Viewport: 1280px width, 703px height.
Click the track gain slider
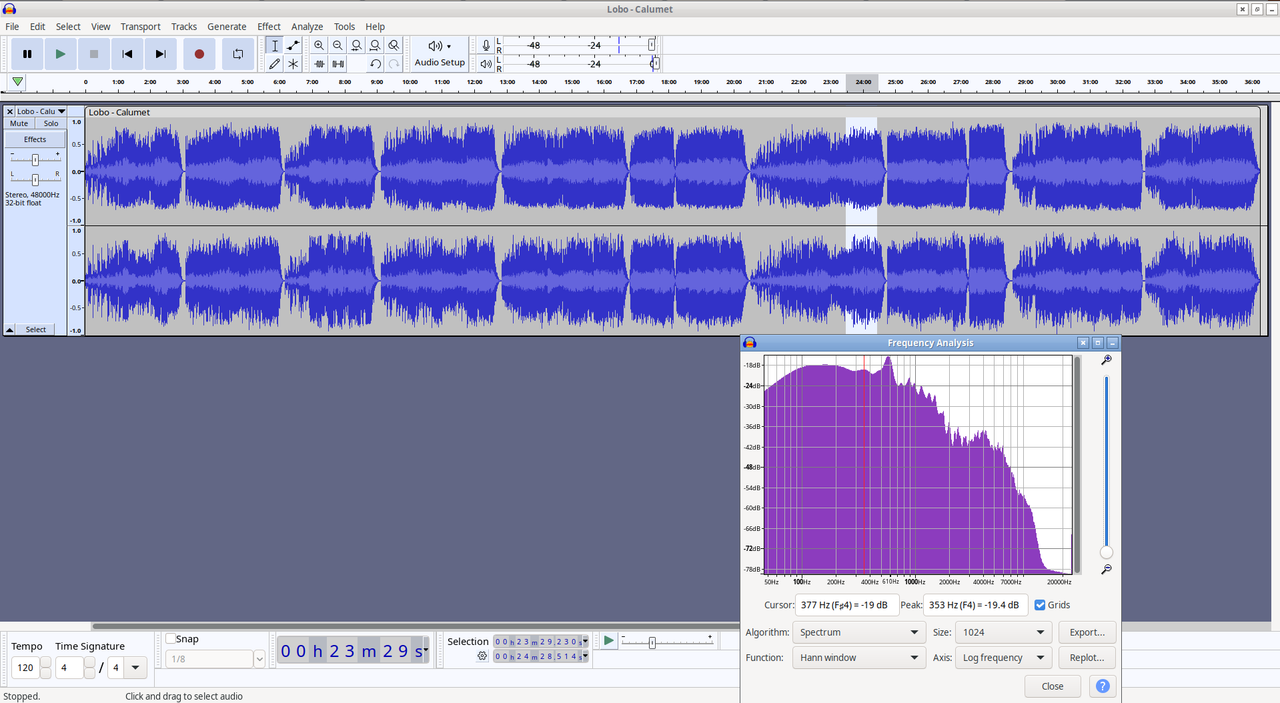coord(35,159)
